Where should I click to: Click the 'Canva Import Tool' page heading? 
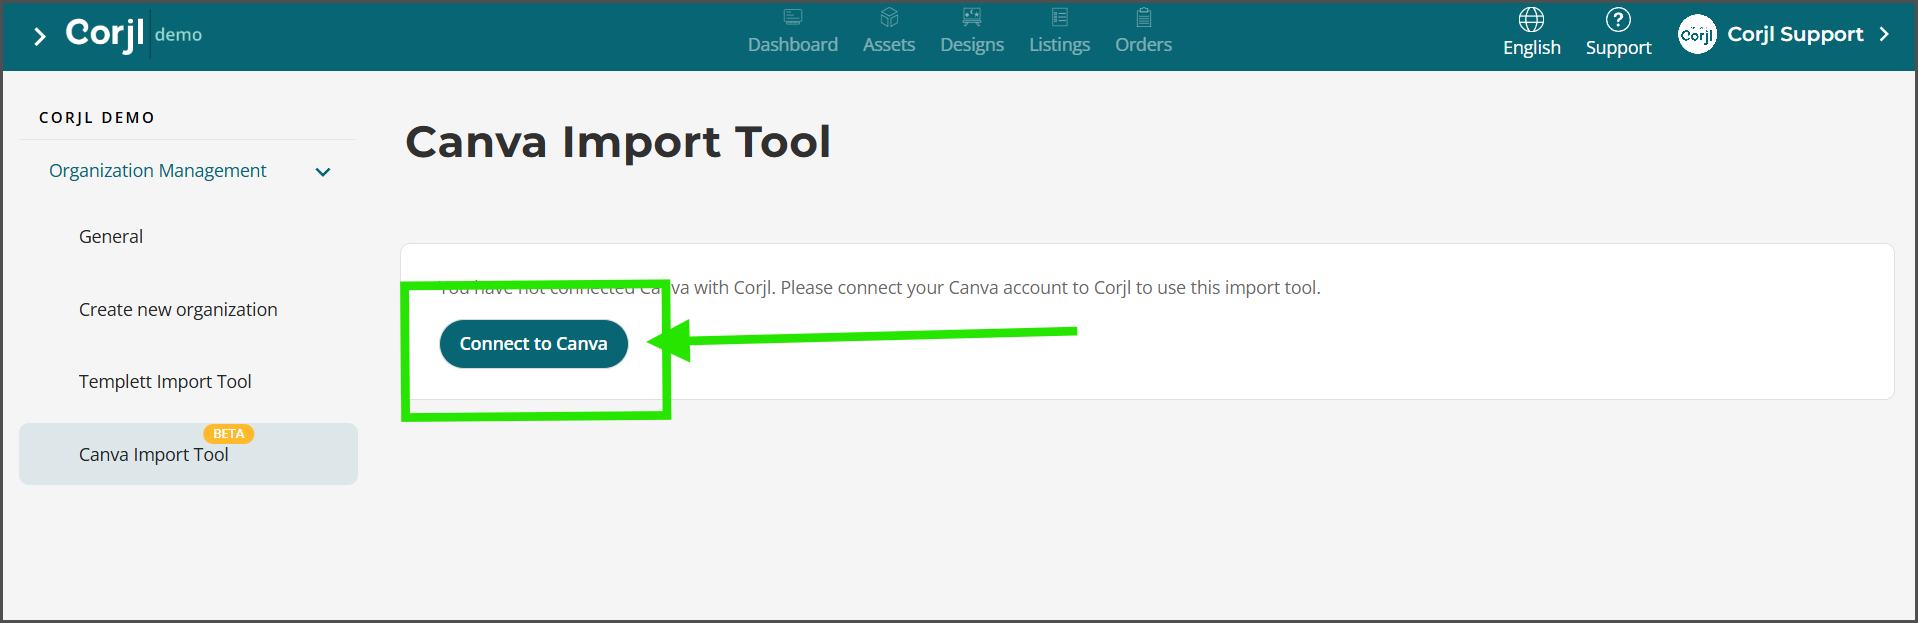point(618,142)
